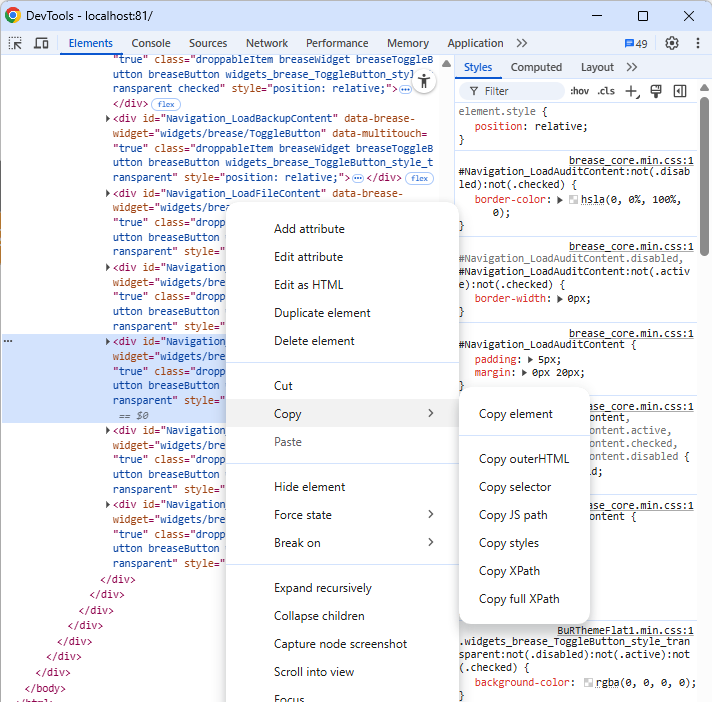Choose Copy selector from the submenu
The width and height of the screenshot is (712, 702).
pyautogui.click(x=515, y=487)
